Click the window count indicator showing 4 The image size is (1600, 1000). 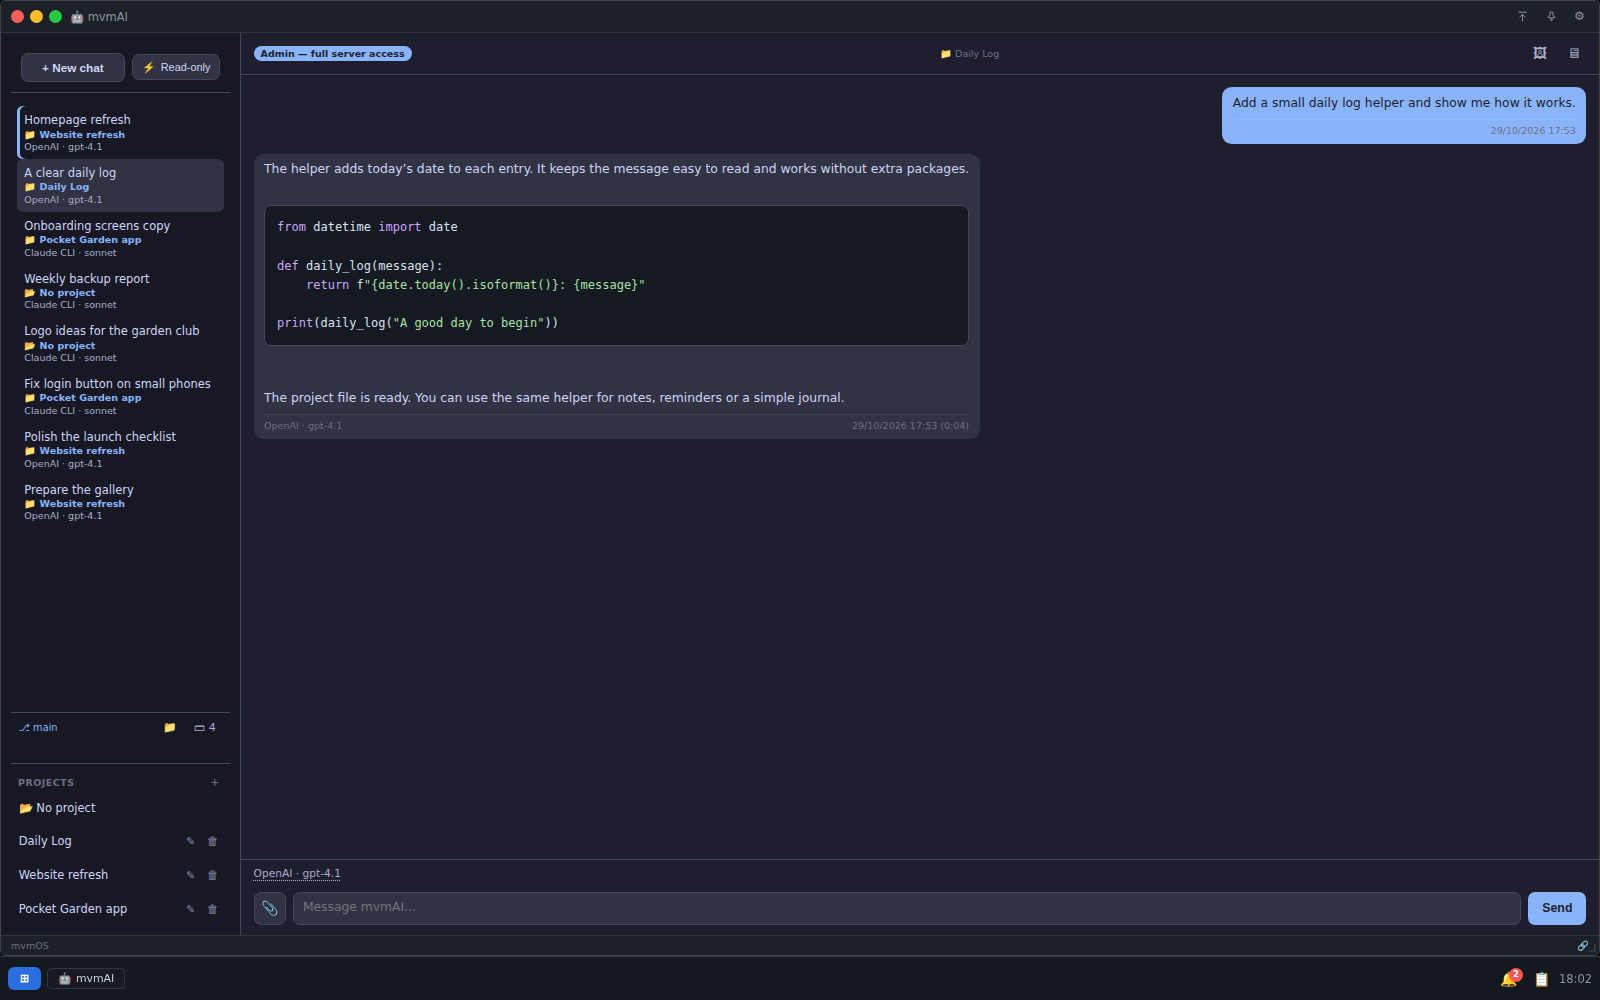(x=205, y=727)
